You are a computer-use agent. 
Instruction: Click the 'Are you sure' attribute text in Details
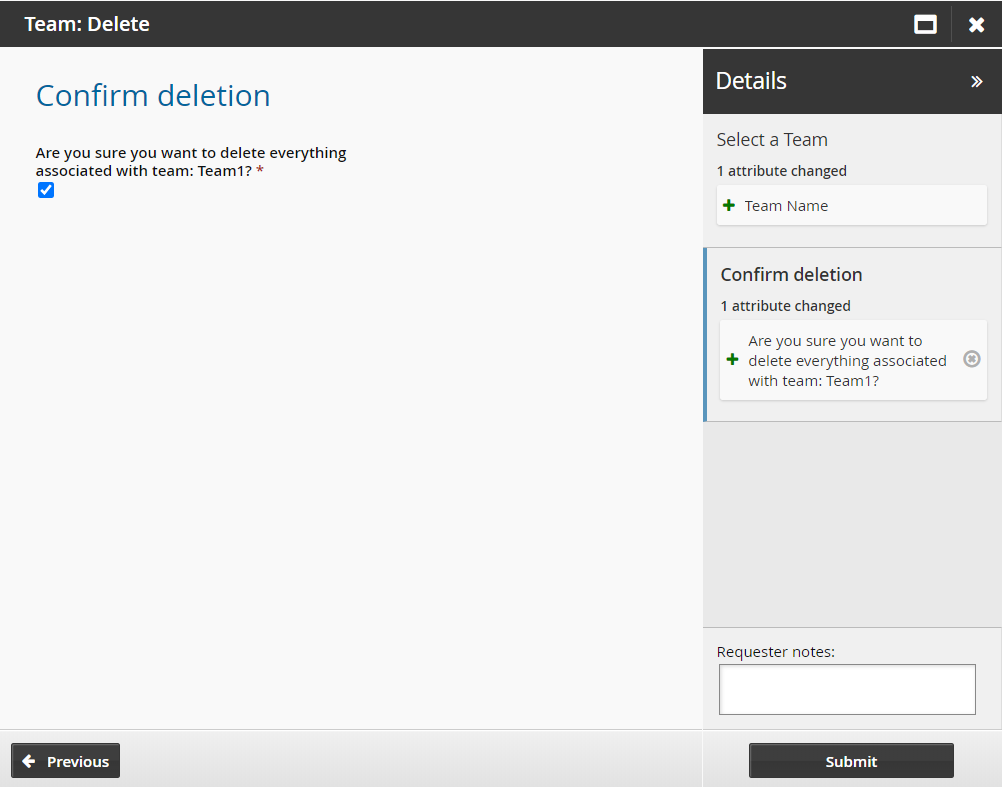[847, 360]
